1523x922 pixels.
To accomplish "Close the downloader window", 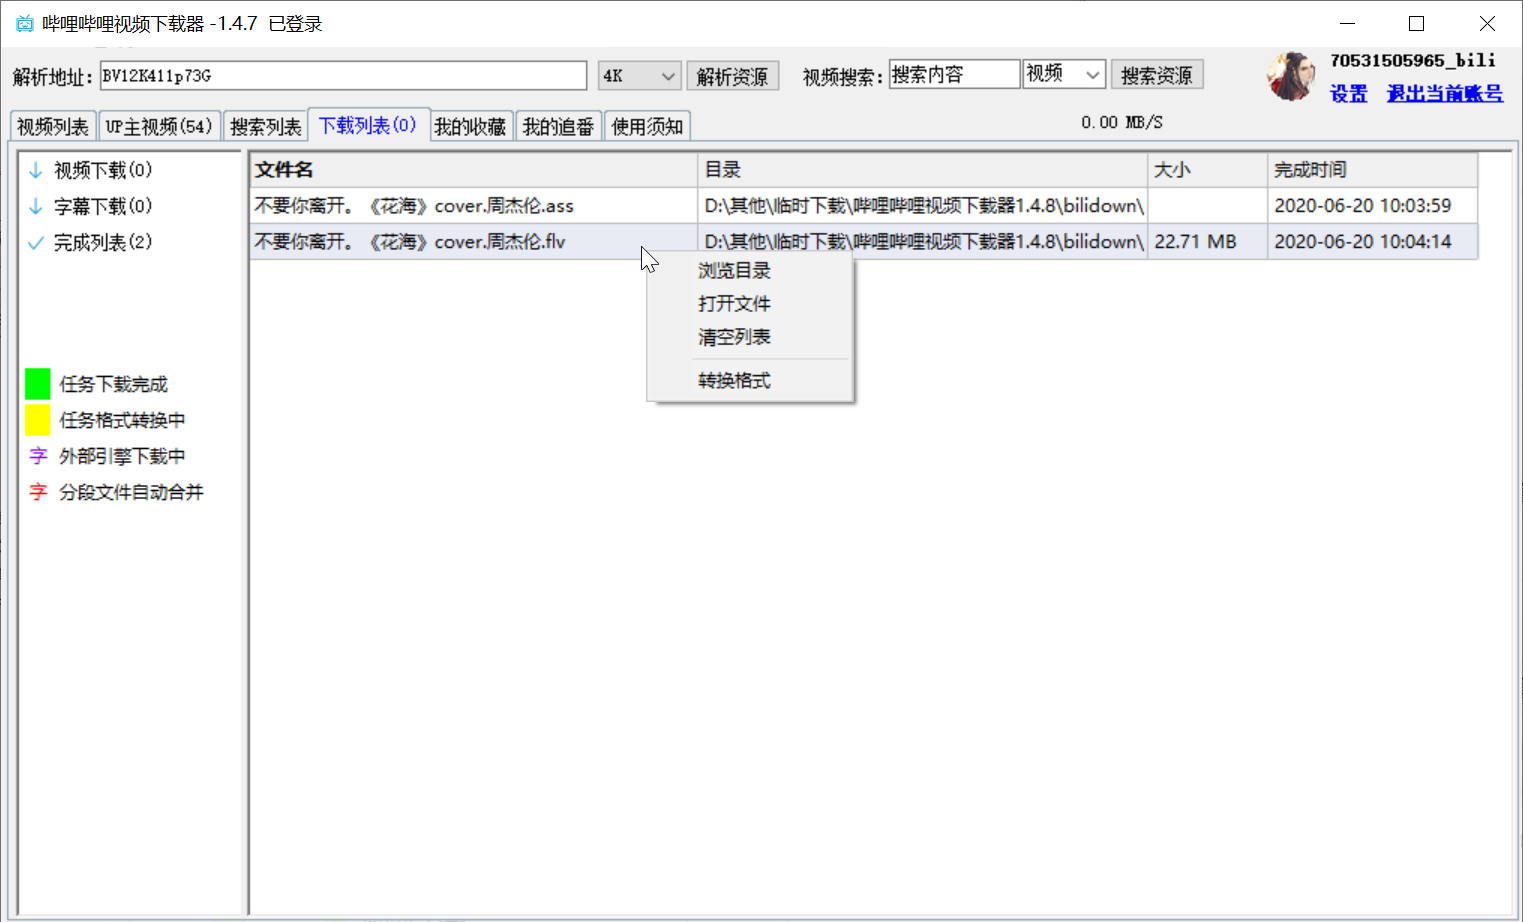I will click(1487, 23).
